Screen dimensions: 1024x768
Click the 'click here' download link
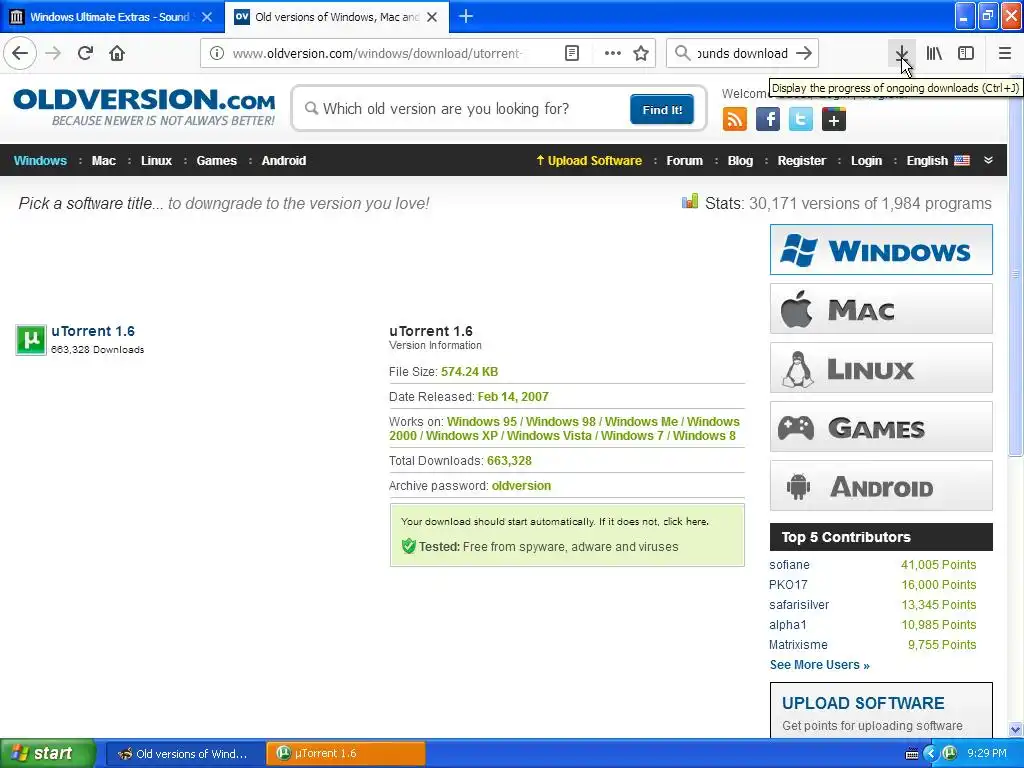click(x=686, y=521)
